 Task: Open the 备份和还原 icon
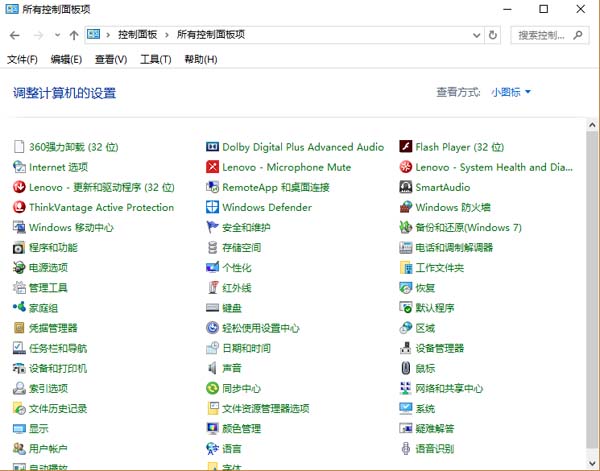click(x=406, y=227)
